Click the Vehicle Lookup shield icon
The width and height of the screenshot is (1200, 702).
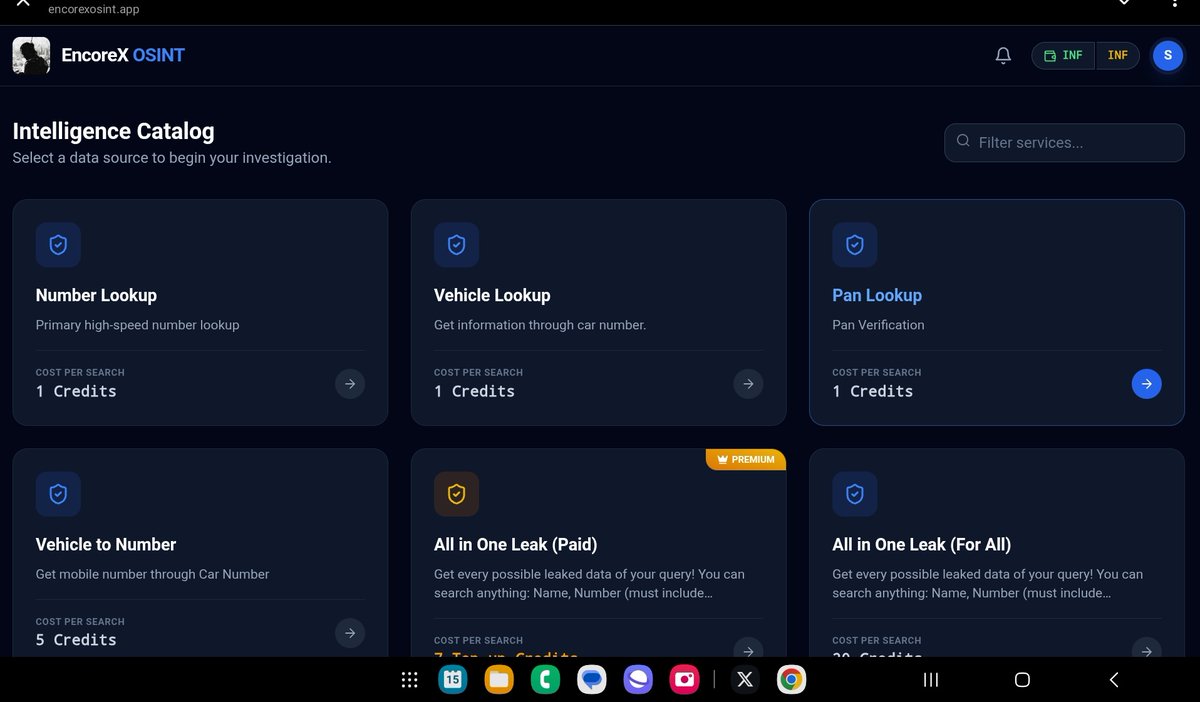point(456,244)
